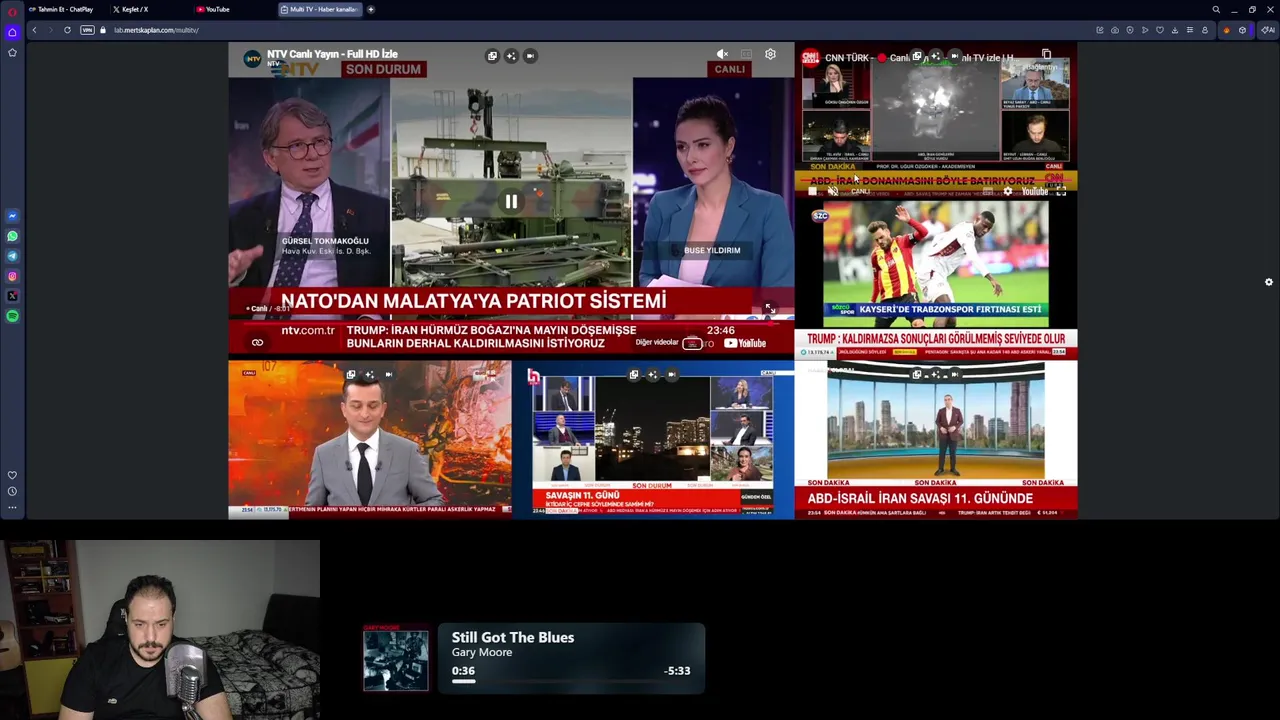The height and width of the screenshot is (720, 1280).
Task: Open the toolbar profile account icon
Action: pos(1204,30)
